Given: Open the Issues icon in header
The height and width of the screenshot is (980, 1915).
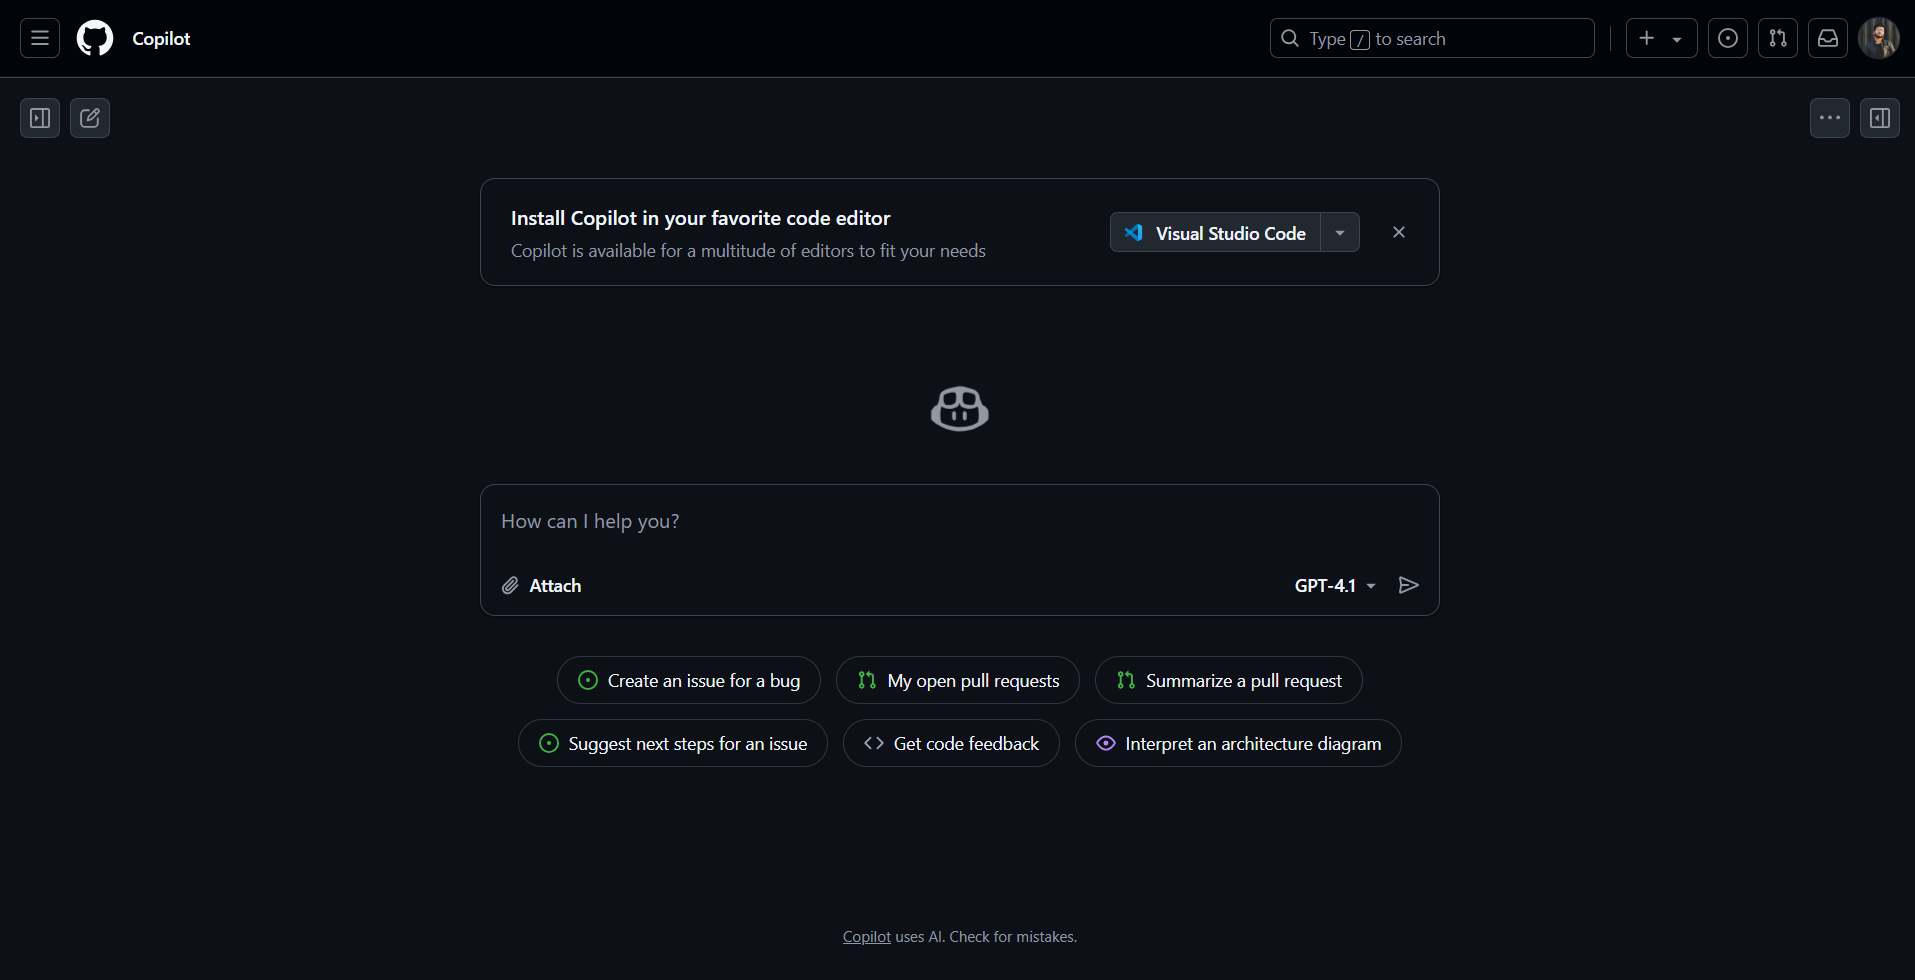Looking at the screenshot, I should click(x=1728, y=38).
